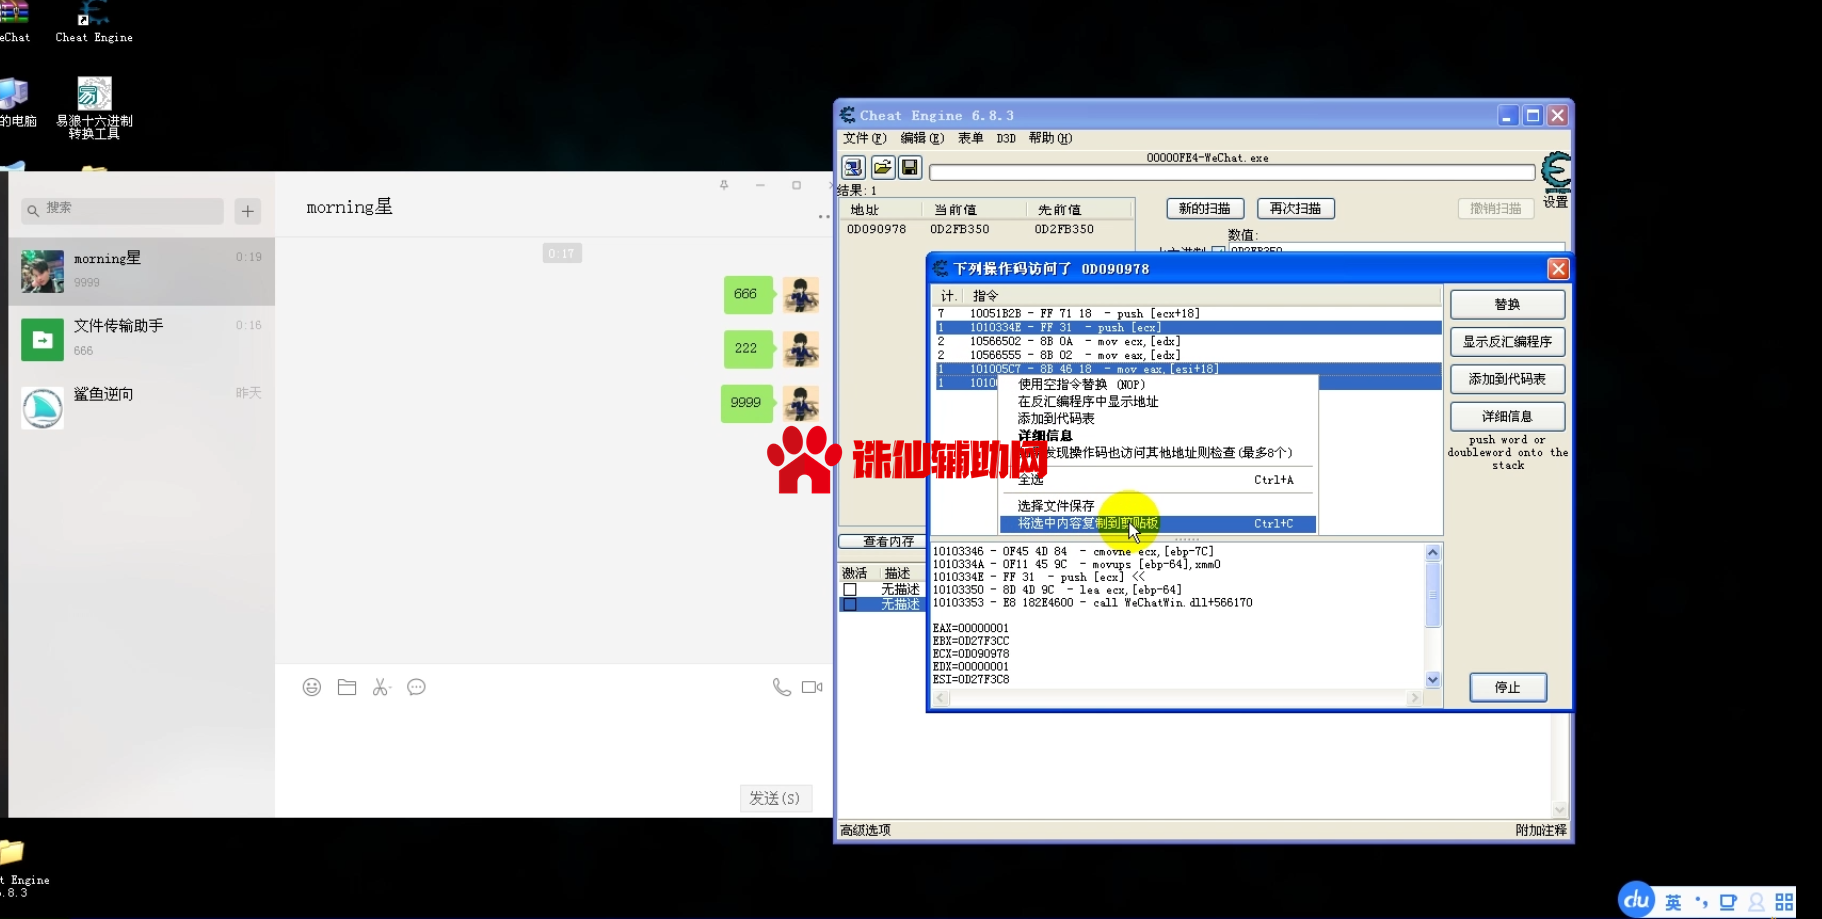Click the 详细信息 button on the right
This screenshot has height=919, width=1822.
tap(1507, 416)
